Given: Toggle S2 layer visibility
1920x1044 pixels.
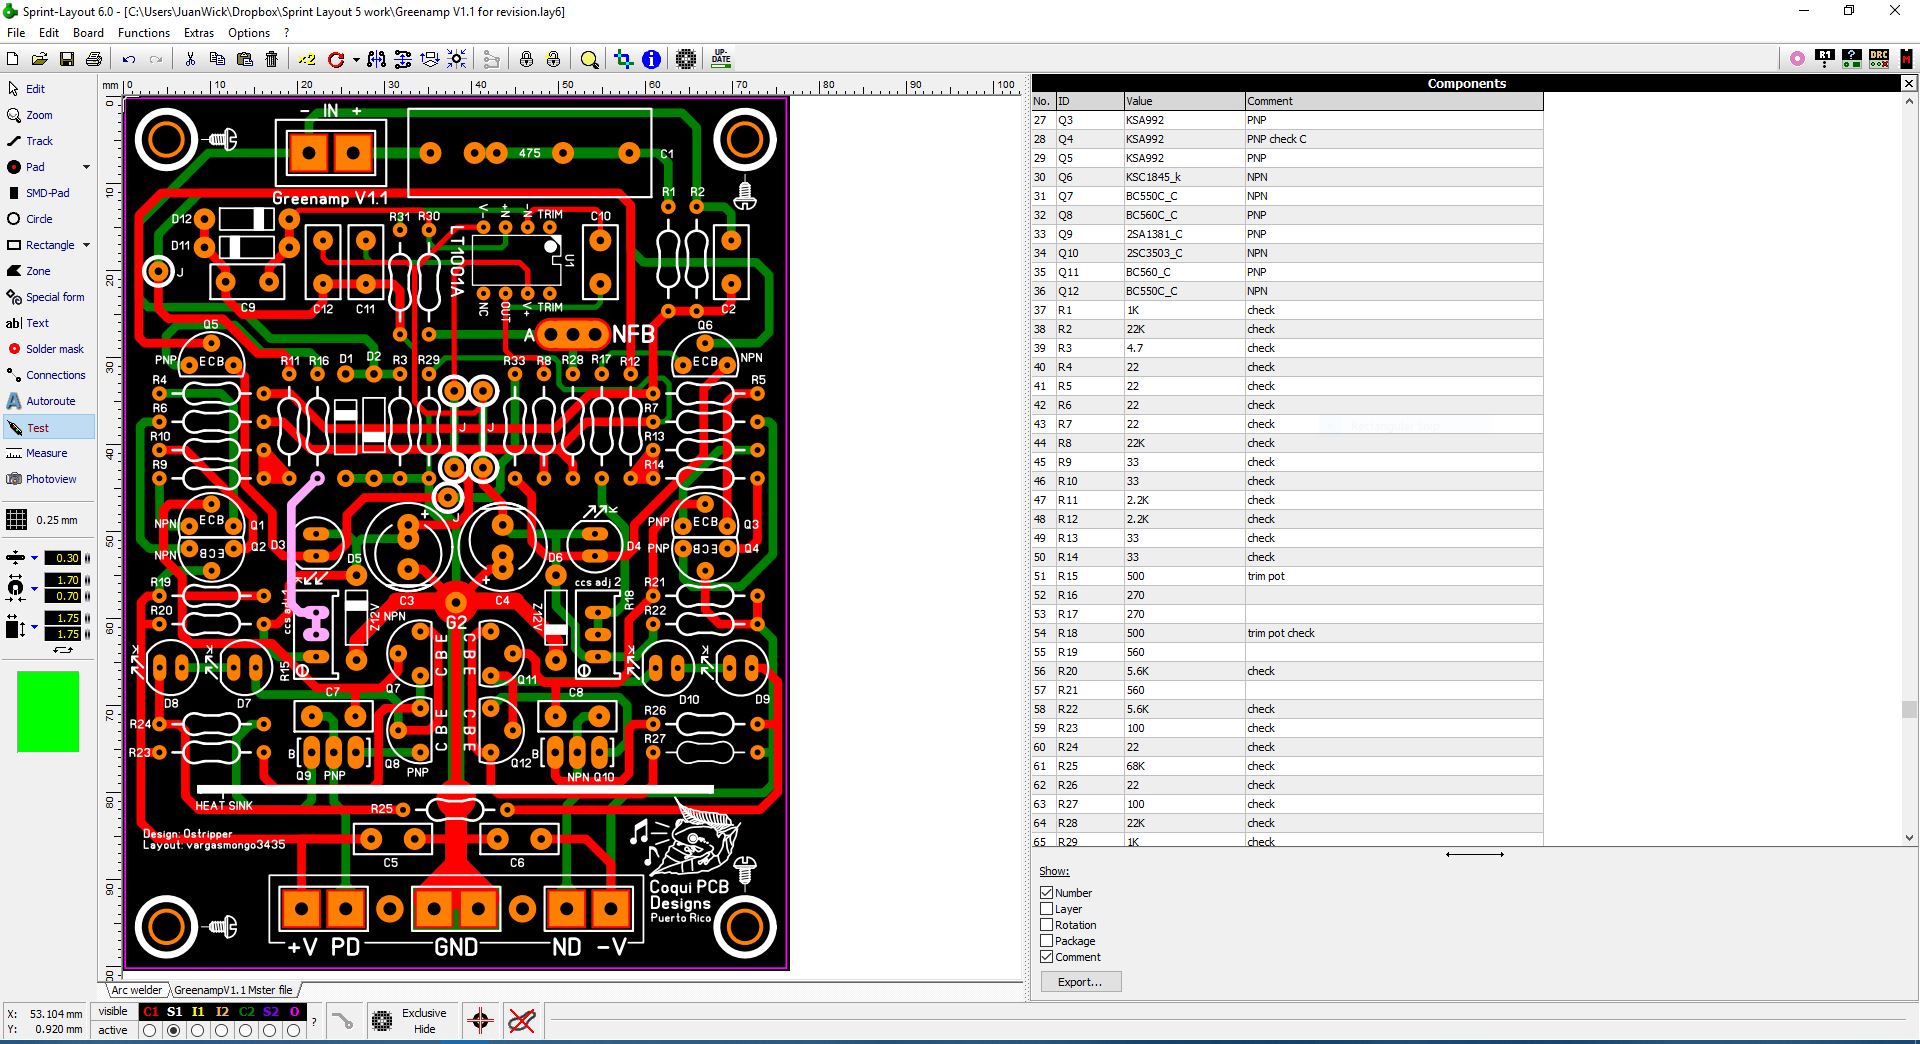Looking at the screenshot, I should (270, 1012).
